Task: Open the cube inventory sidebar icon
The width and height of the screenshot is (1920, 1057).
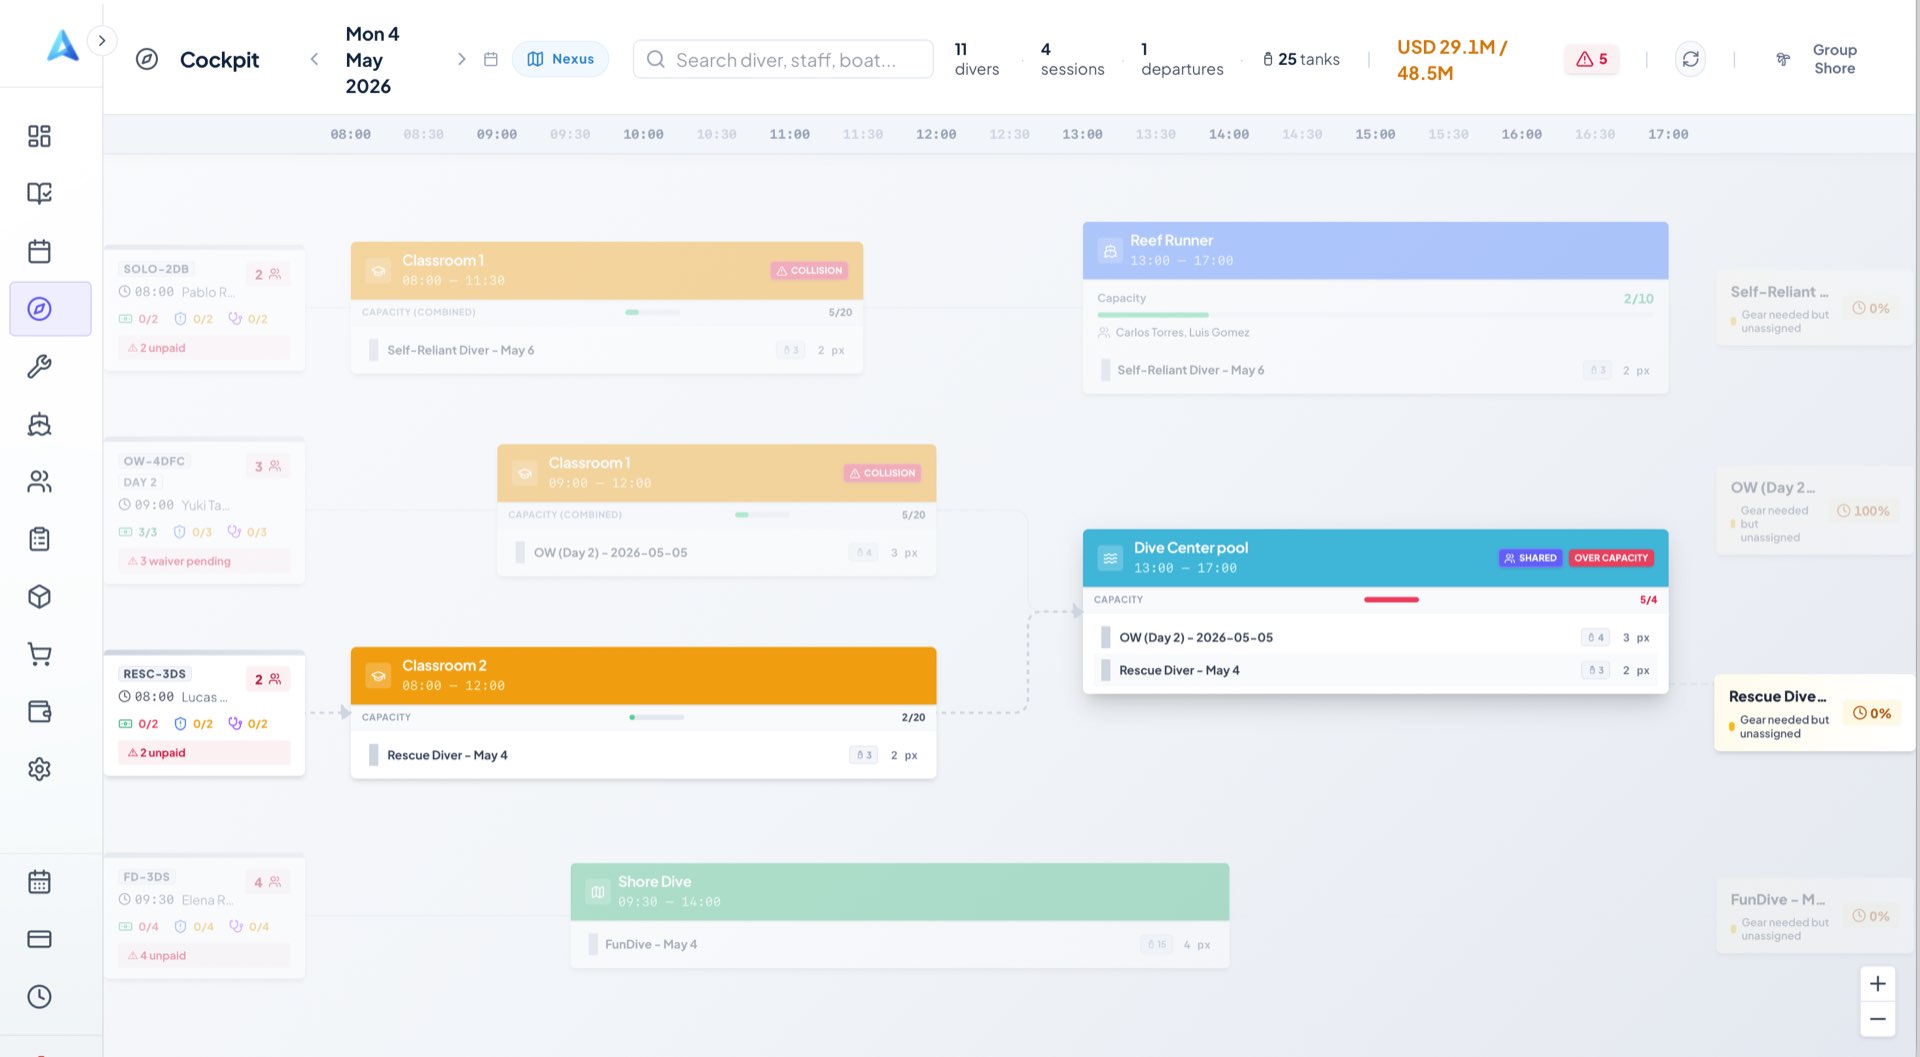Action: (39, 597)
